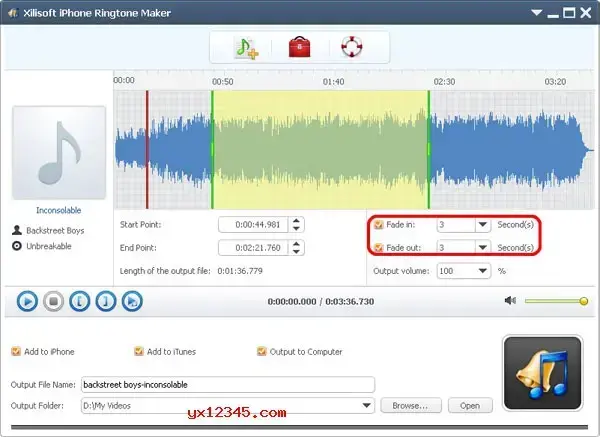Toggle the Fade in checkbox
The width and height of the screenshot is (600, 437).
(x=378, y=225)
